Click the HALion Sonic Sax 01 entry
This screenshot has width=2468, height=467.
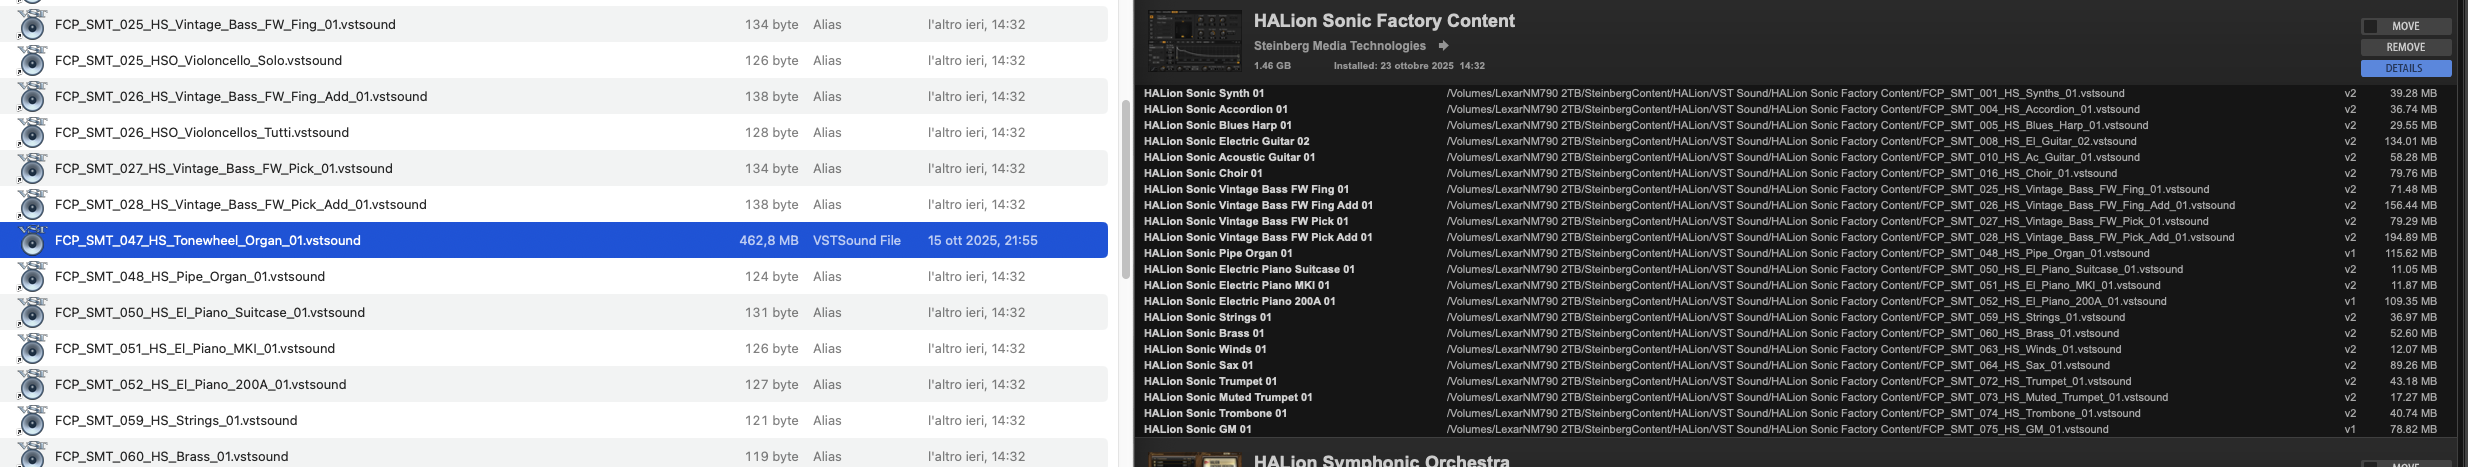coord(1198,365)
